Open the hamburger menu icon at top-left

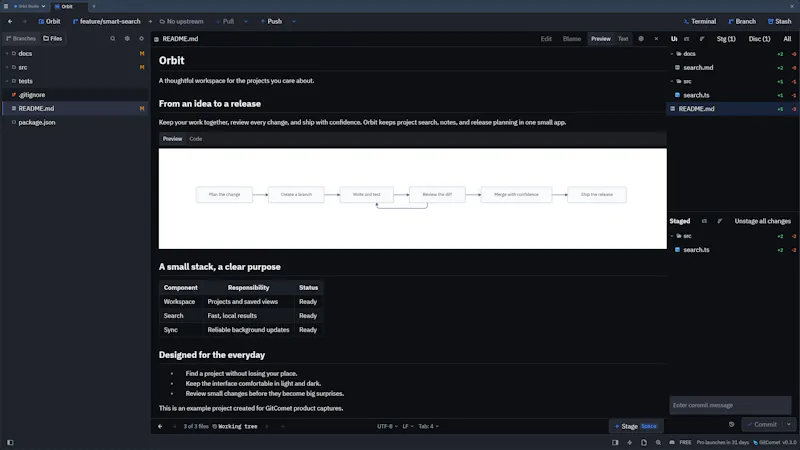point(6,6)
